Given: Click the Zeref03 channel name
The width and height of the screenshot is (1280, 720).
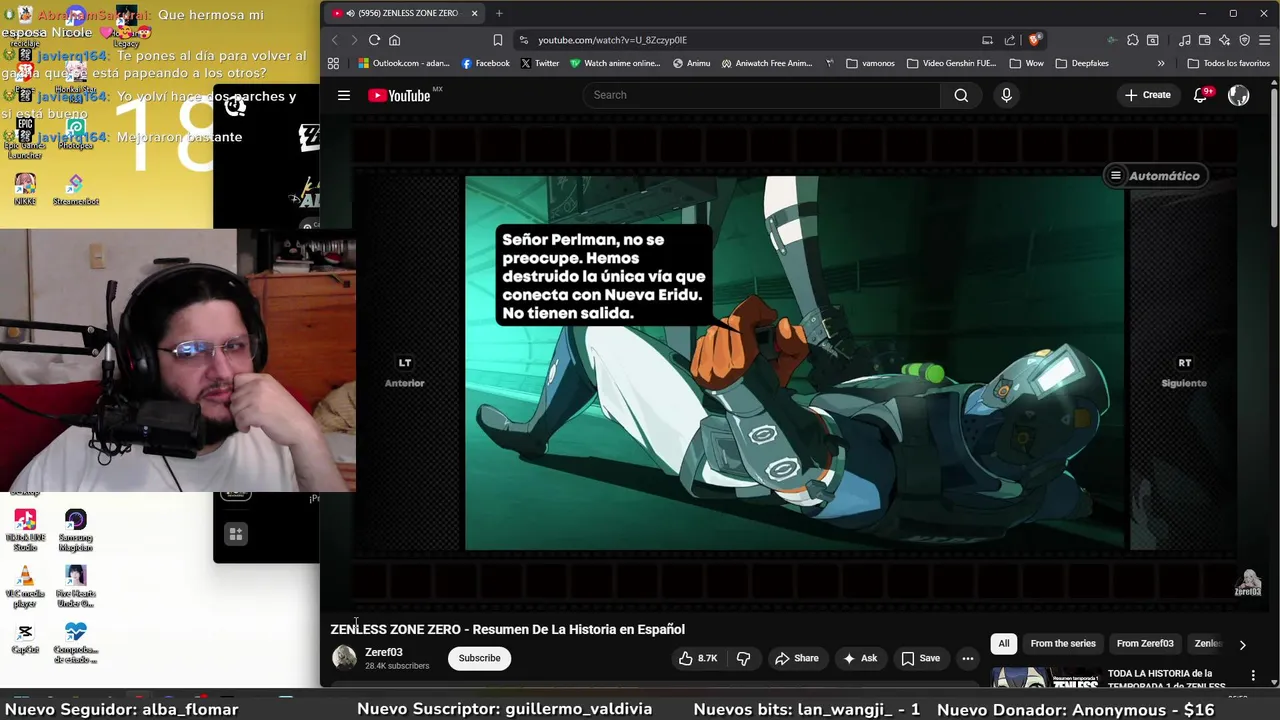Looking at the screenshot, I should (384, 652).
